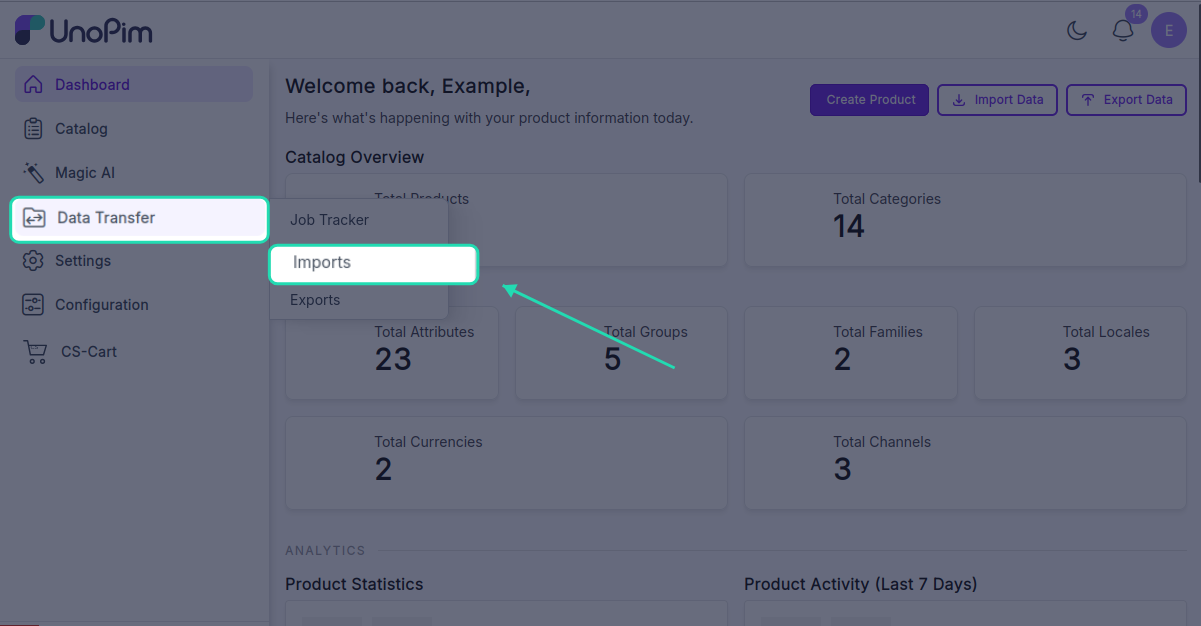Select Job Tracker from submenu
The width and height of the screenshot is (1201, 626).
click(x=329, y=220)
